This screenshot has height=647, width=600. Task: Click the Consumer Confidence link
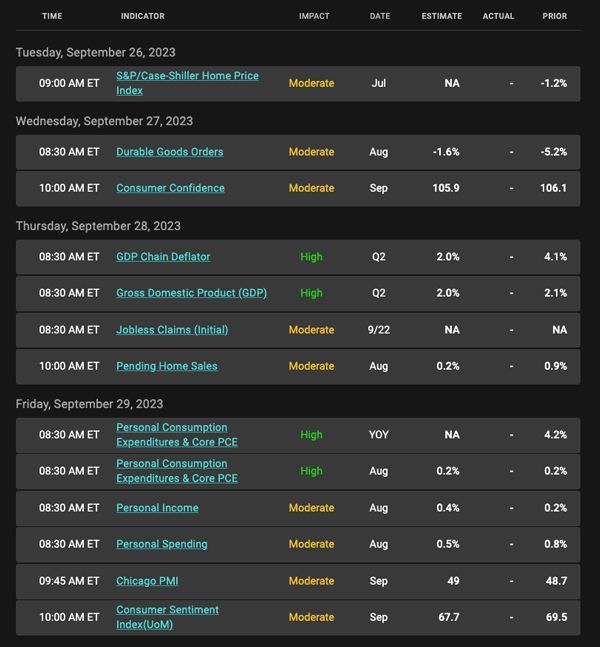point(170,188)
